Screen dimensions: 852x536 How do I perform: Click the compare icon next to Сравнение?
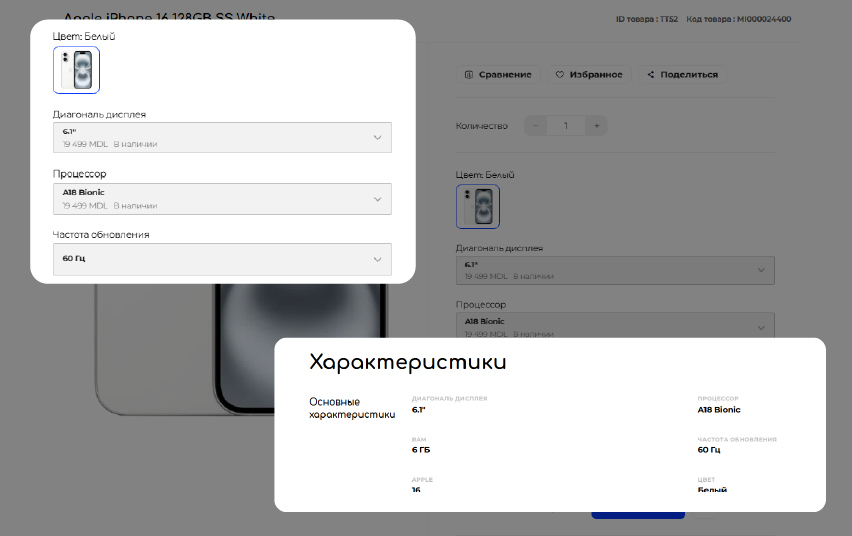tap(469, 74)
